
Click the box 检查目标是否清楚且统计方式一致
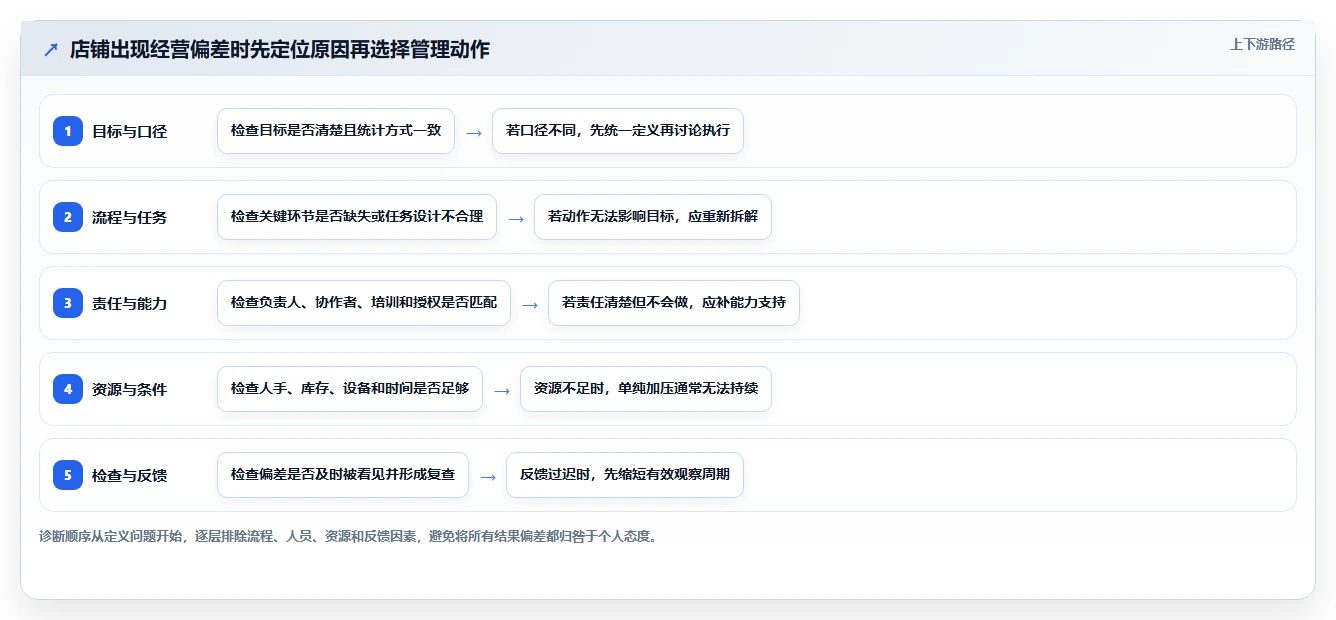(x=336, y=131)
